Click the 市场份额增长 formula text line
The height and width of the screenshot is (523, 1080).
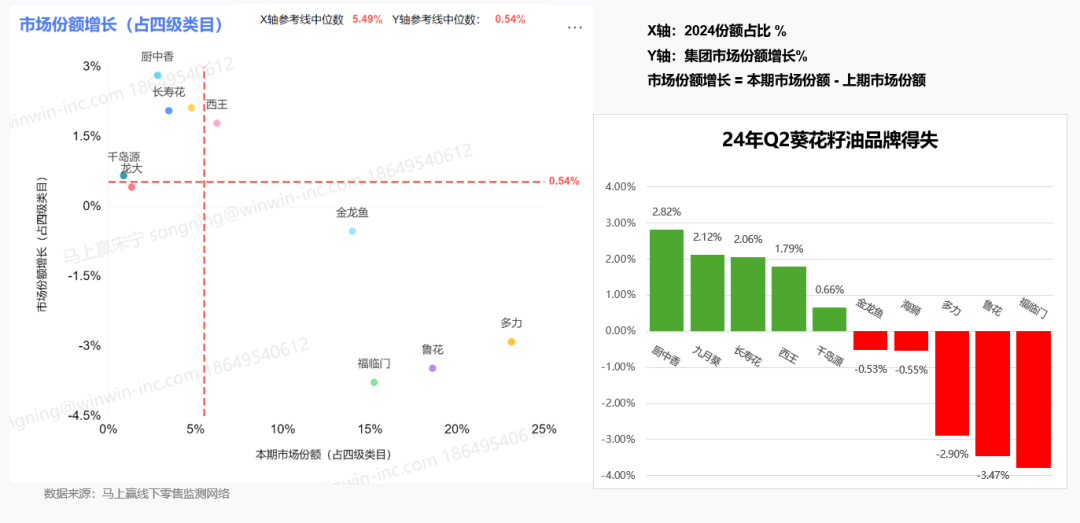(x=786, y=80)
